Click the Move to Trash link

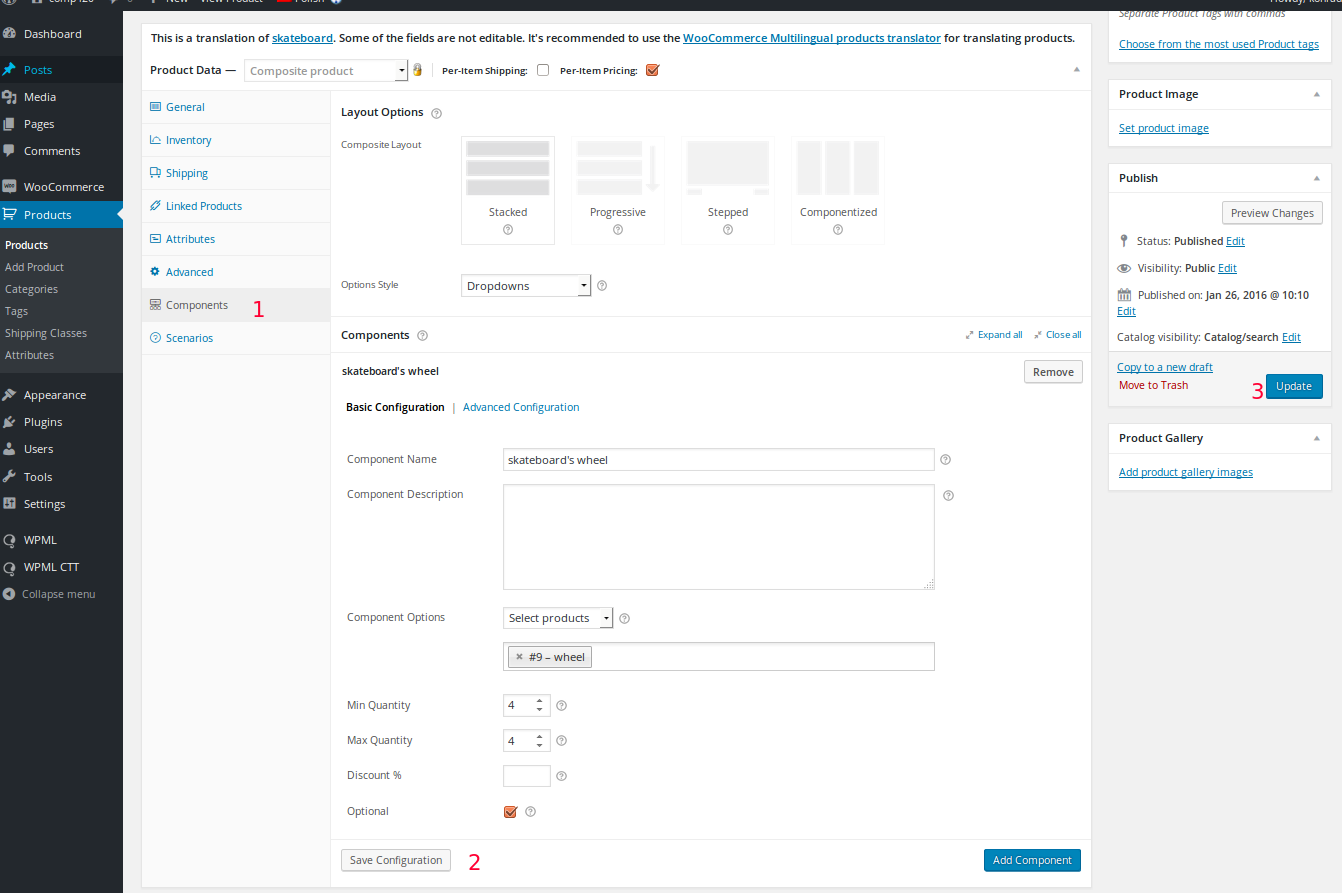pyautogui.click(x=1153, y=386)
